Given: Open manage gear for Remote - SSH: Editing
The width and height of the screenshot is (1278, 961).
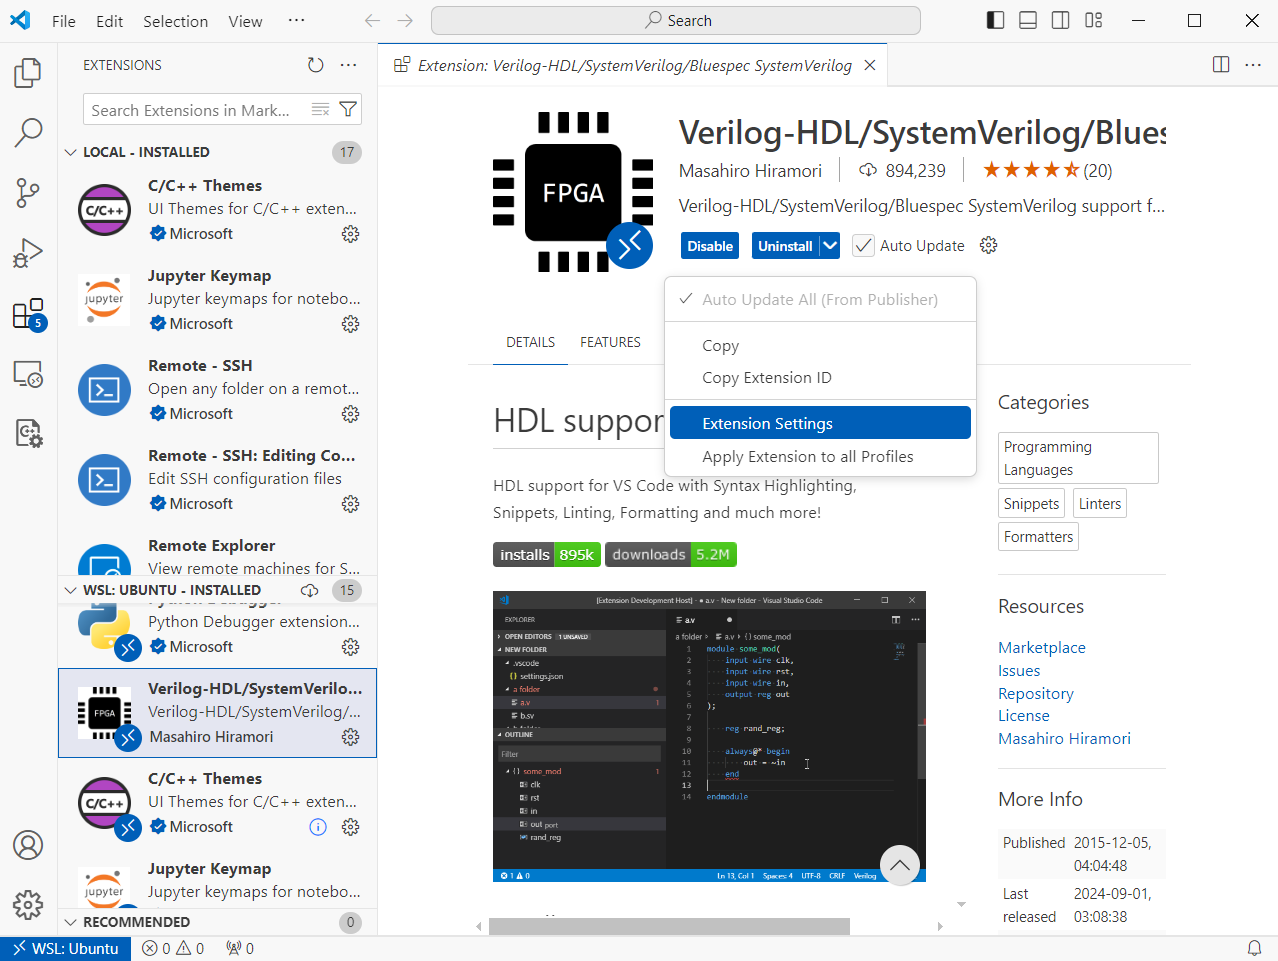Looking at the screenshot, I should point(350,504).
